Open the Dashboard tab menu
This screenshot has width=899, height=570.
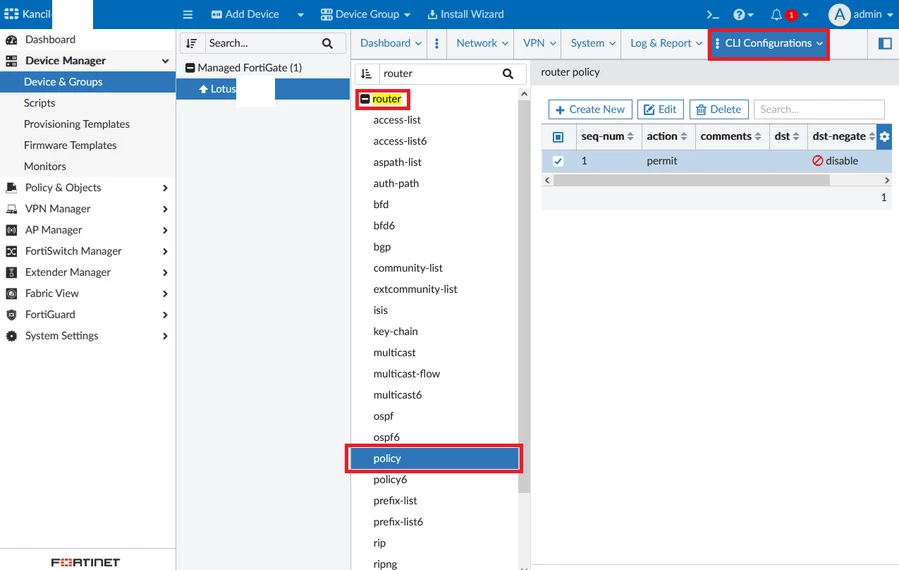[x=391, y=43]
